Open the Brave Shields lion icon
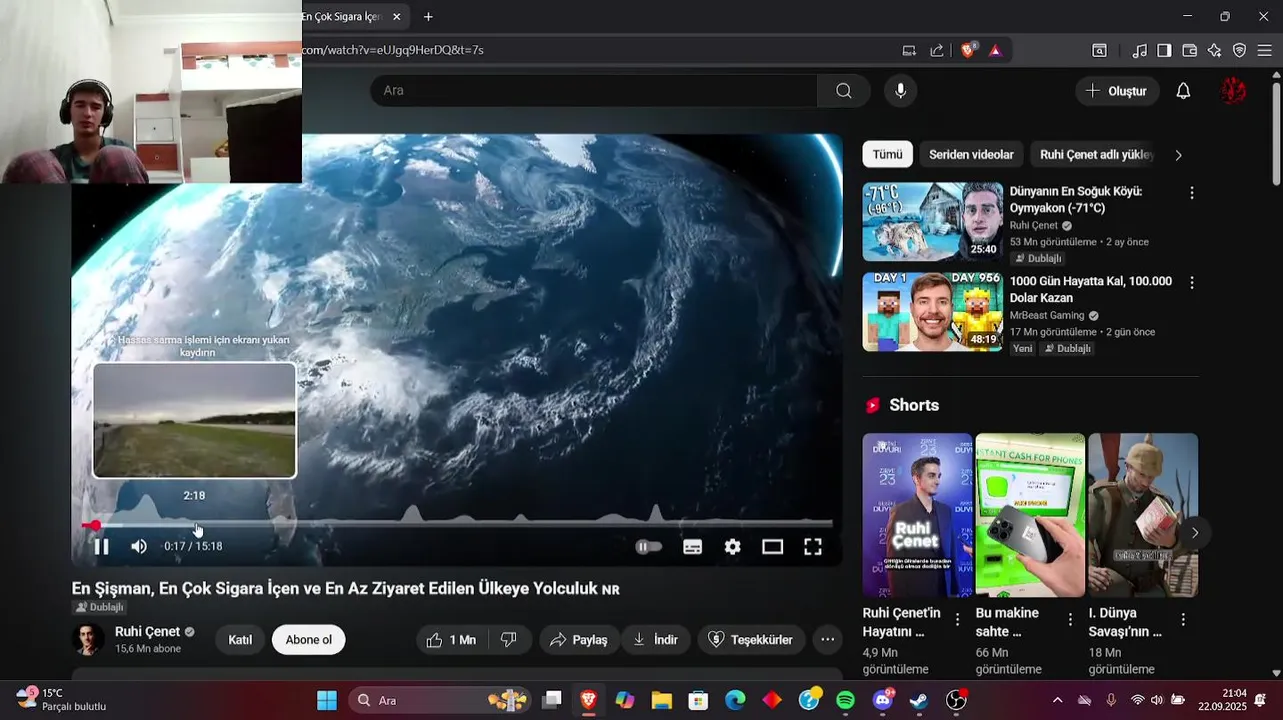1283x720 pixels. [x=968, y=50]
